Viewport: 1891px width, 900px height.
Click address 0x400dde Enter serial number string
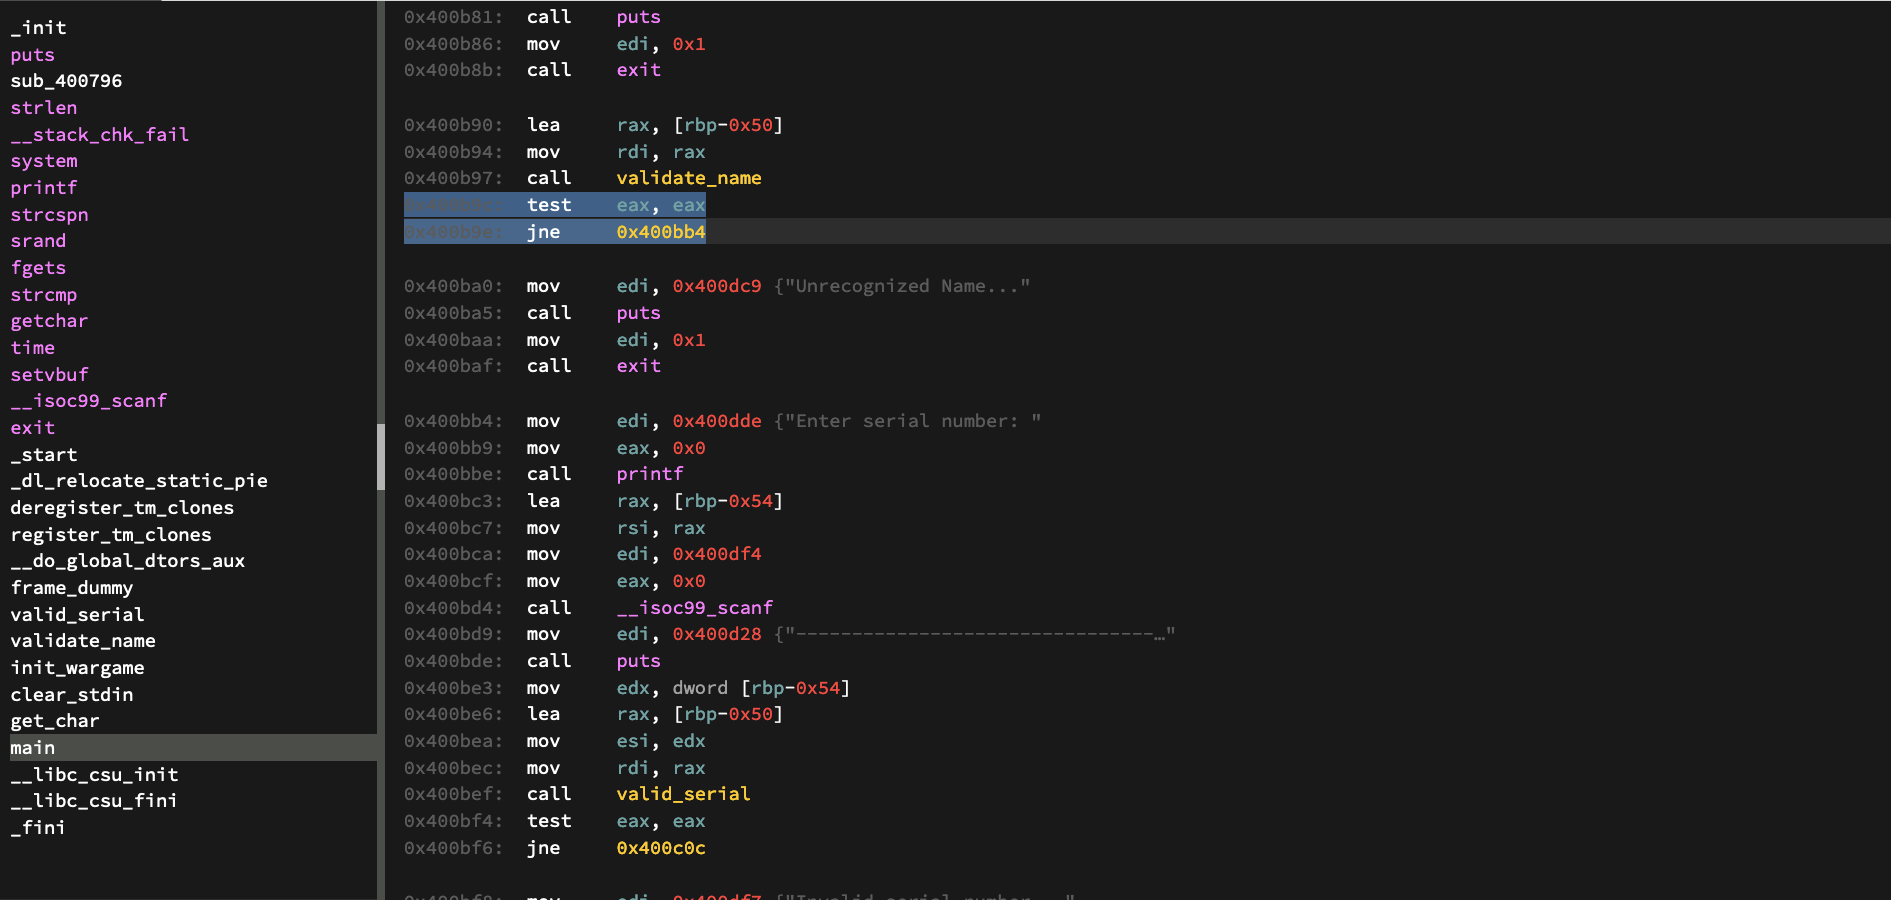click(x=717, y=421)
